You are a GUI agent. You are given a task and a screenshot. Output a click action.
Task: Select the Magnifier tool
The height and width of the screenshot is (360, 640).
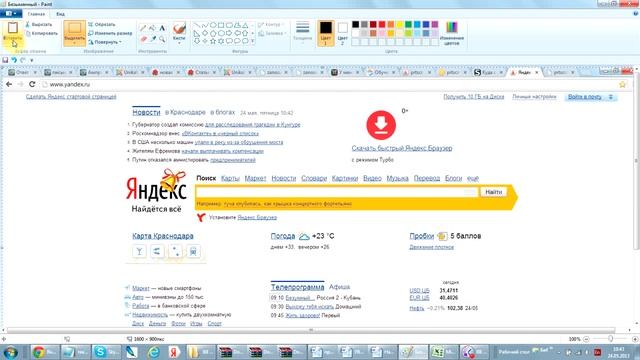coord(162,39)
